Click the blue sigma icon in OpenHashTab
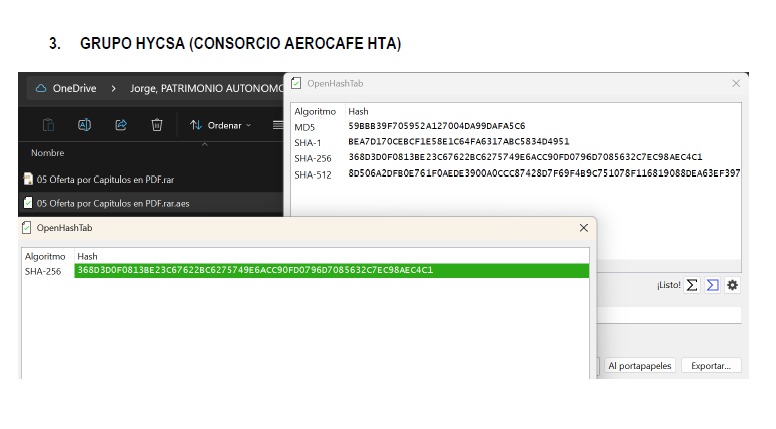776x429 pixels. [712, 285]
